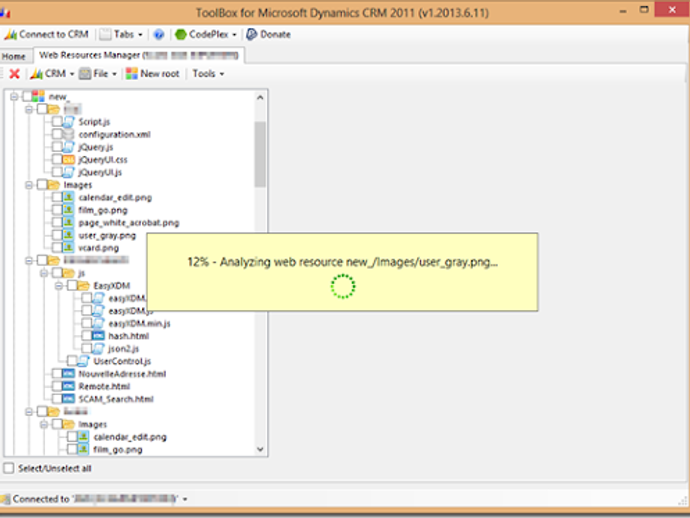Collapse the second Images folder near bottom
This screenshot has width=690, height=518.
click(x=44, y=424)
